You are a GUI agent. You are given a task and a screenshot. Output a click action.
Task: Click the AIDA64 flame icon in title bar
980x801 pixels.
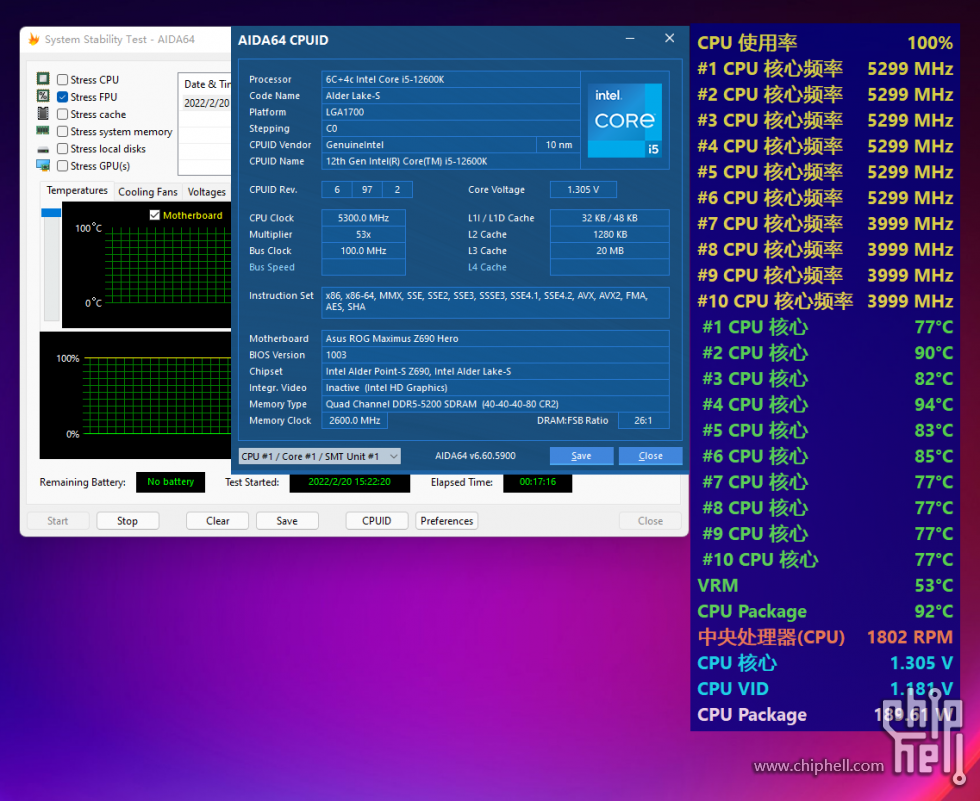(x=34, y=39)
